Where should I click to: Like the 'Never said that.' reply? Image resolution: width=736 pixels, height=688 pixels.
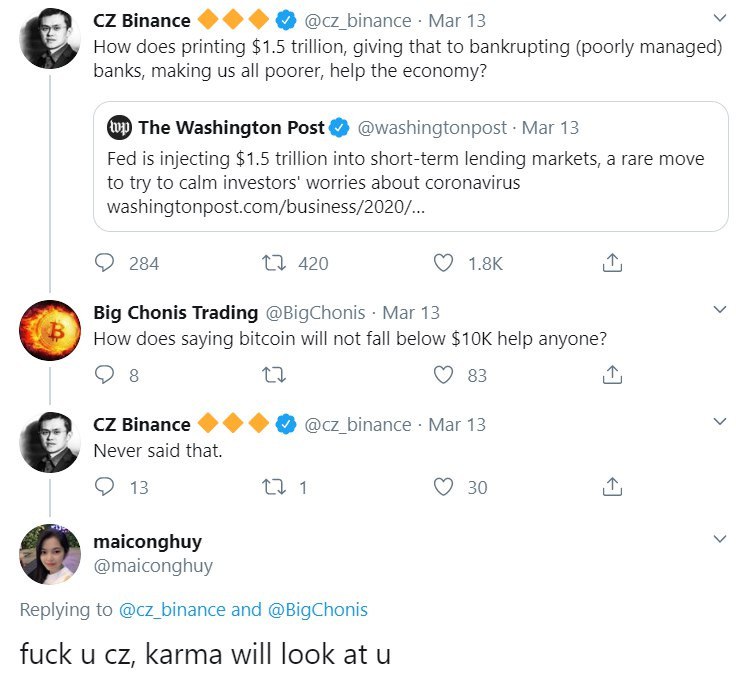[443, 487]
